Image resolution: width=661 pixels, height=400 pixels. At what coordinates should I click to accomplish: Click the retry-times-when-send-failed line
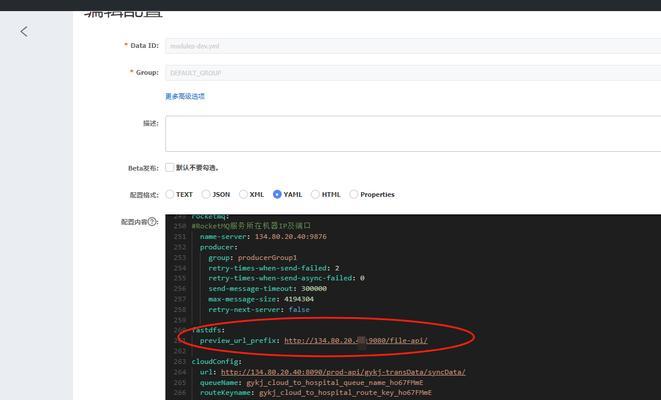[x=274, y=268]
